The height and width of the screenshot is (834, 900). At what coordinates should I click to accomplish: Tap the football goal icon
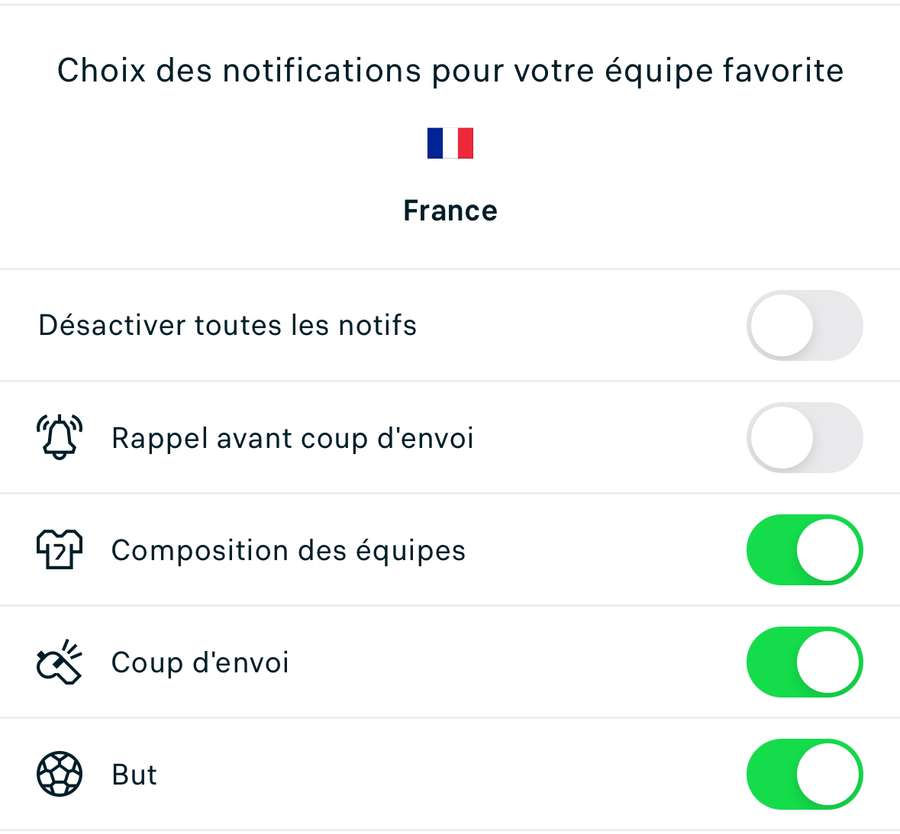pyautogui.click(x=60, y=774)
